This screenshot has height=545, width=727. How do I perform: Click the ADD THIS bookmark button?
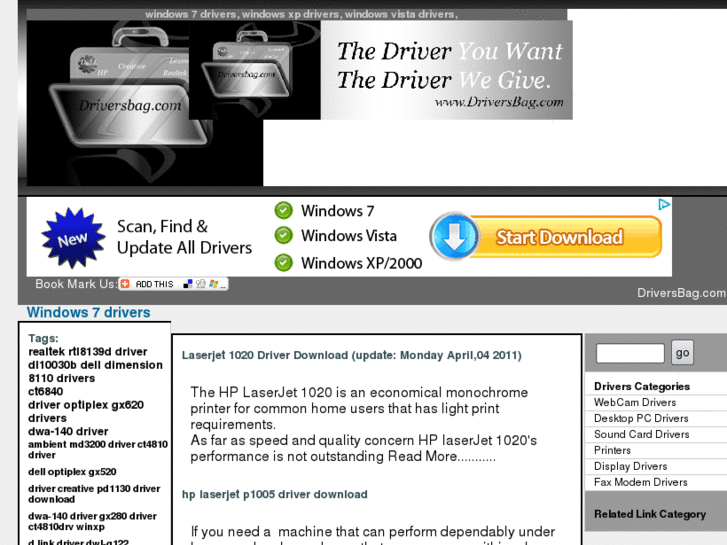(x=173, y=284)
